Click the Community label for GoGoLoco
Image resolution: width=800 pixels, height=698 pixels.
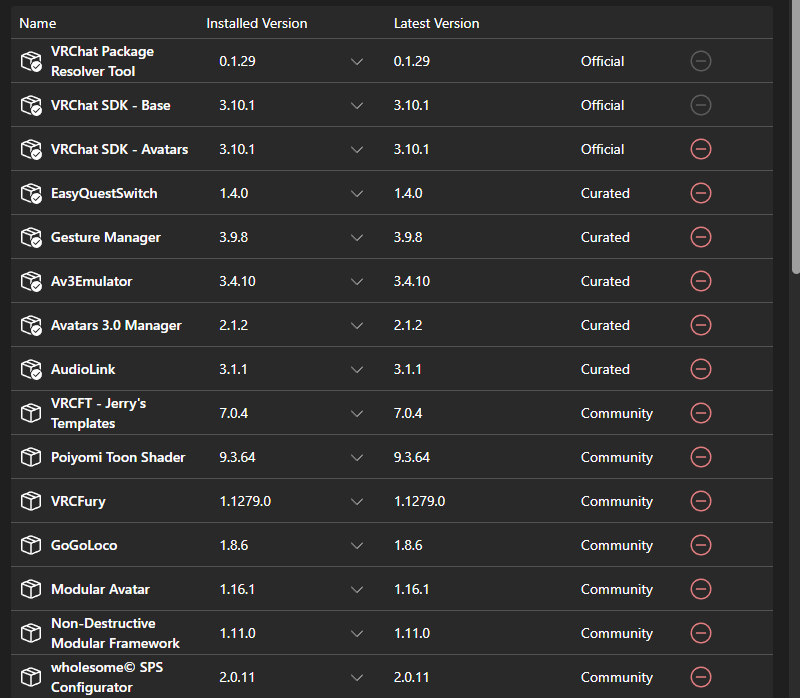point(616,545)
